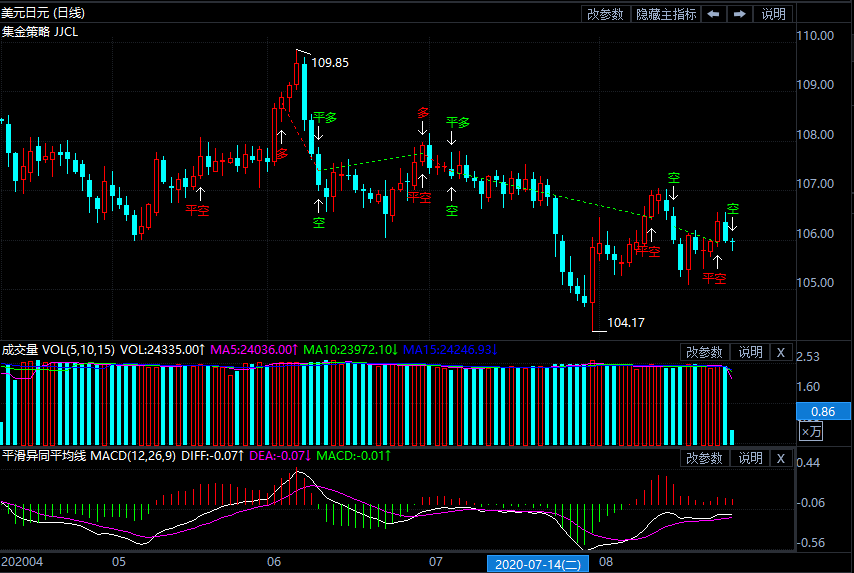
Task: Select the 集金策略 JJCL indicator label
Action: [40, 31]
